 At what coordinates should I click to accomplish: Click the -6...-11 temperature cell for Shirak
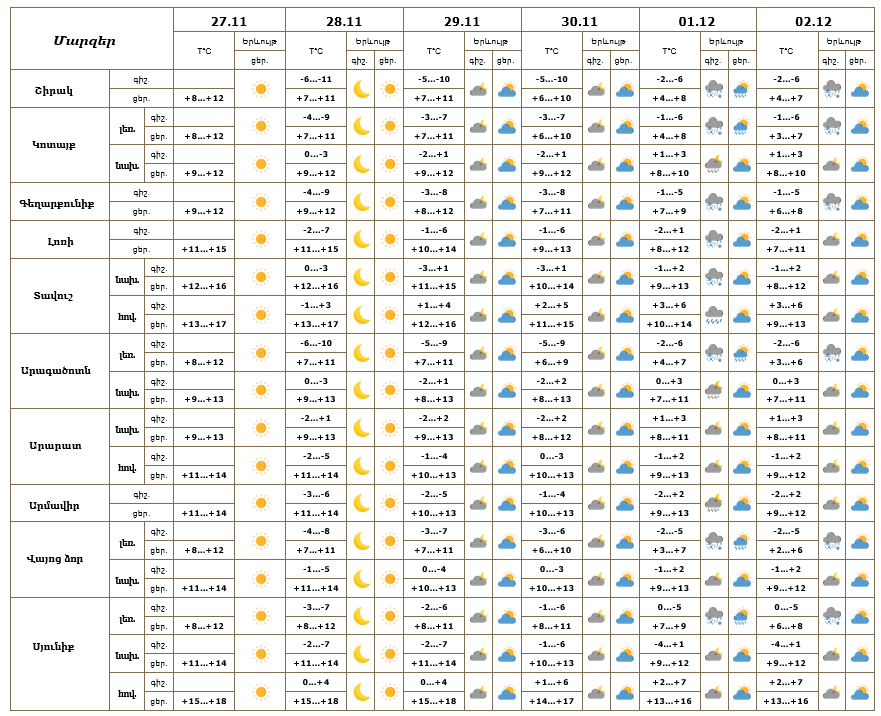tap(315, 79)
